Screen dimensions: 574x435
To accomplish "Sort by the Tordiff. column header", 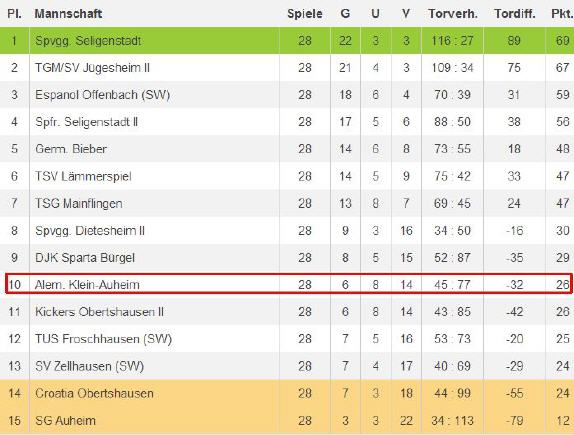I will pyautogui.click(x=515, y=14).
